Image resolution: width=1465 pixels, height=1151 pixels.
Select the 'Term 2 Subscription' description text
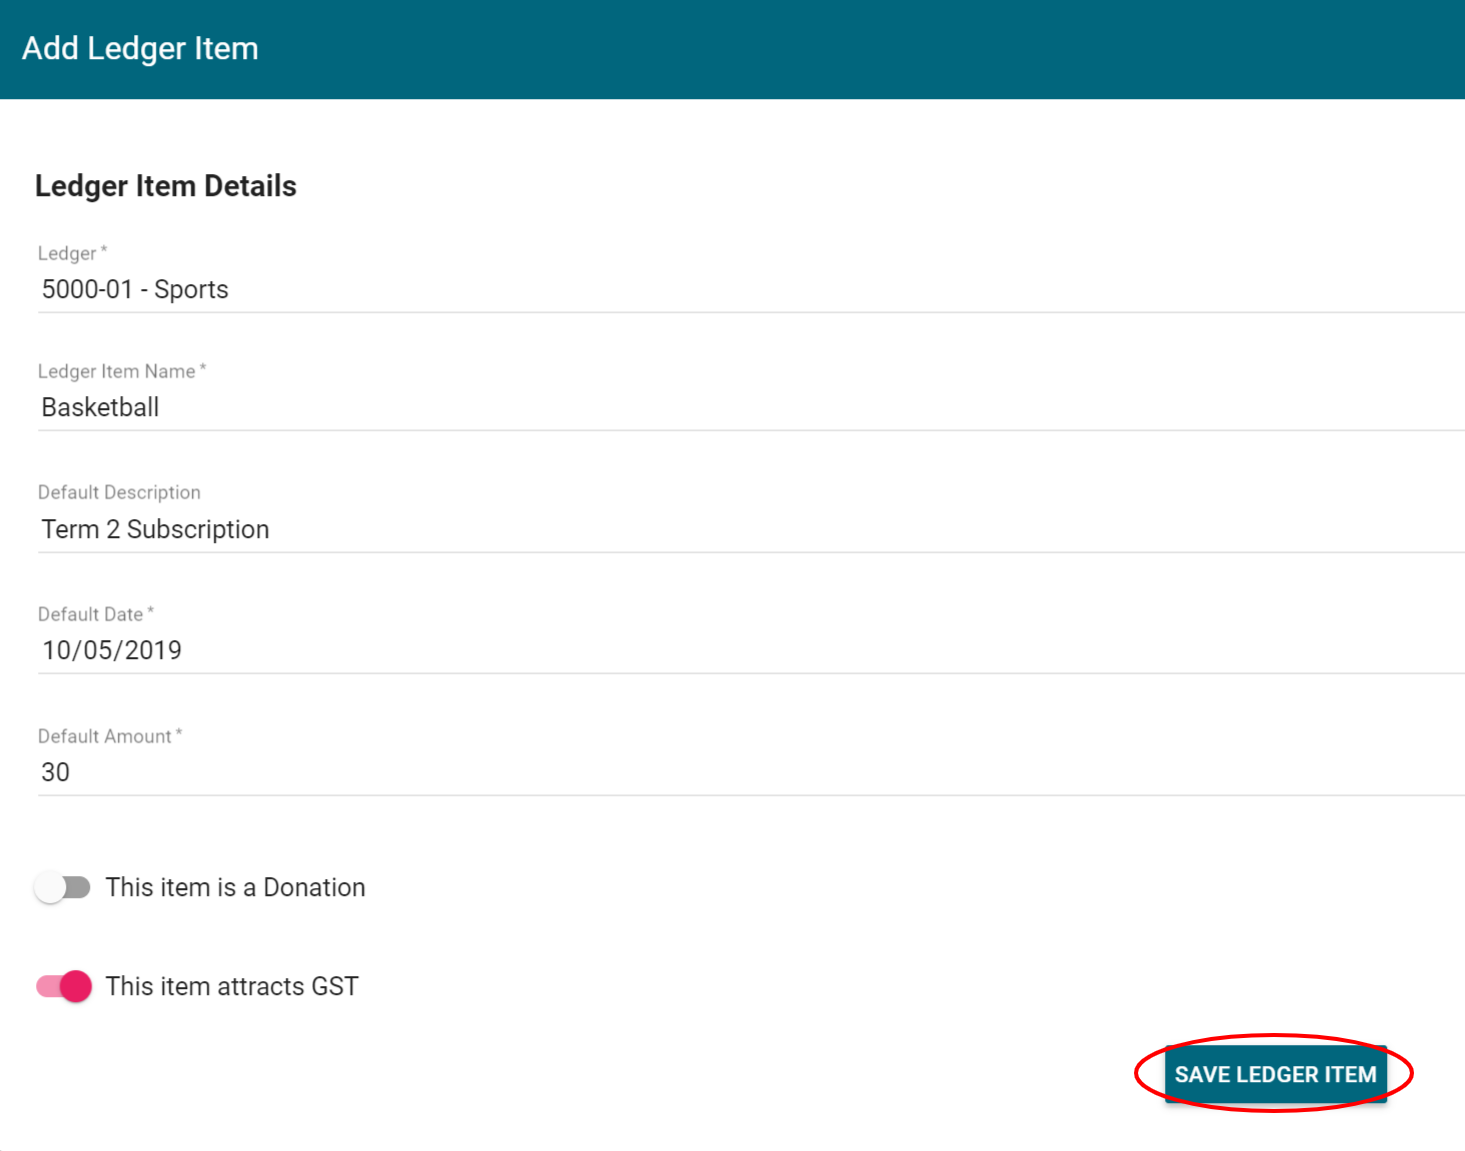[x=155, y=529]
